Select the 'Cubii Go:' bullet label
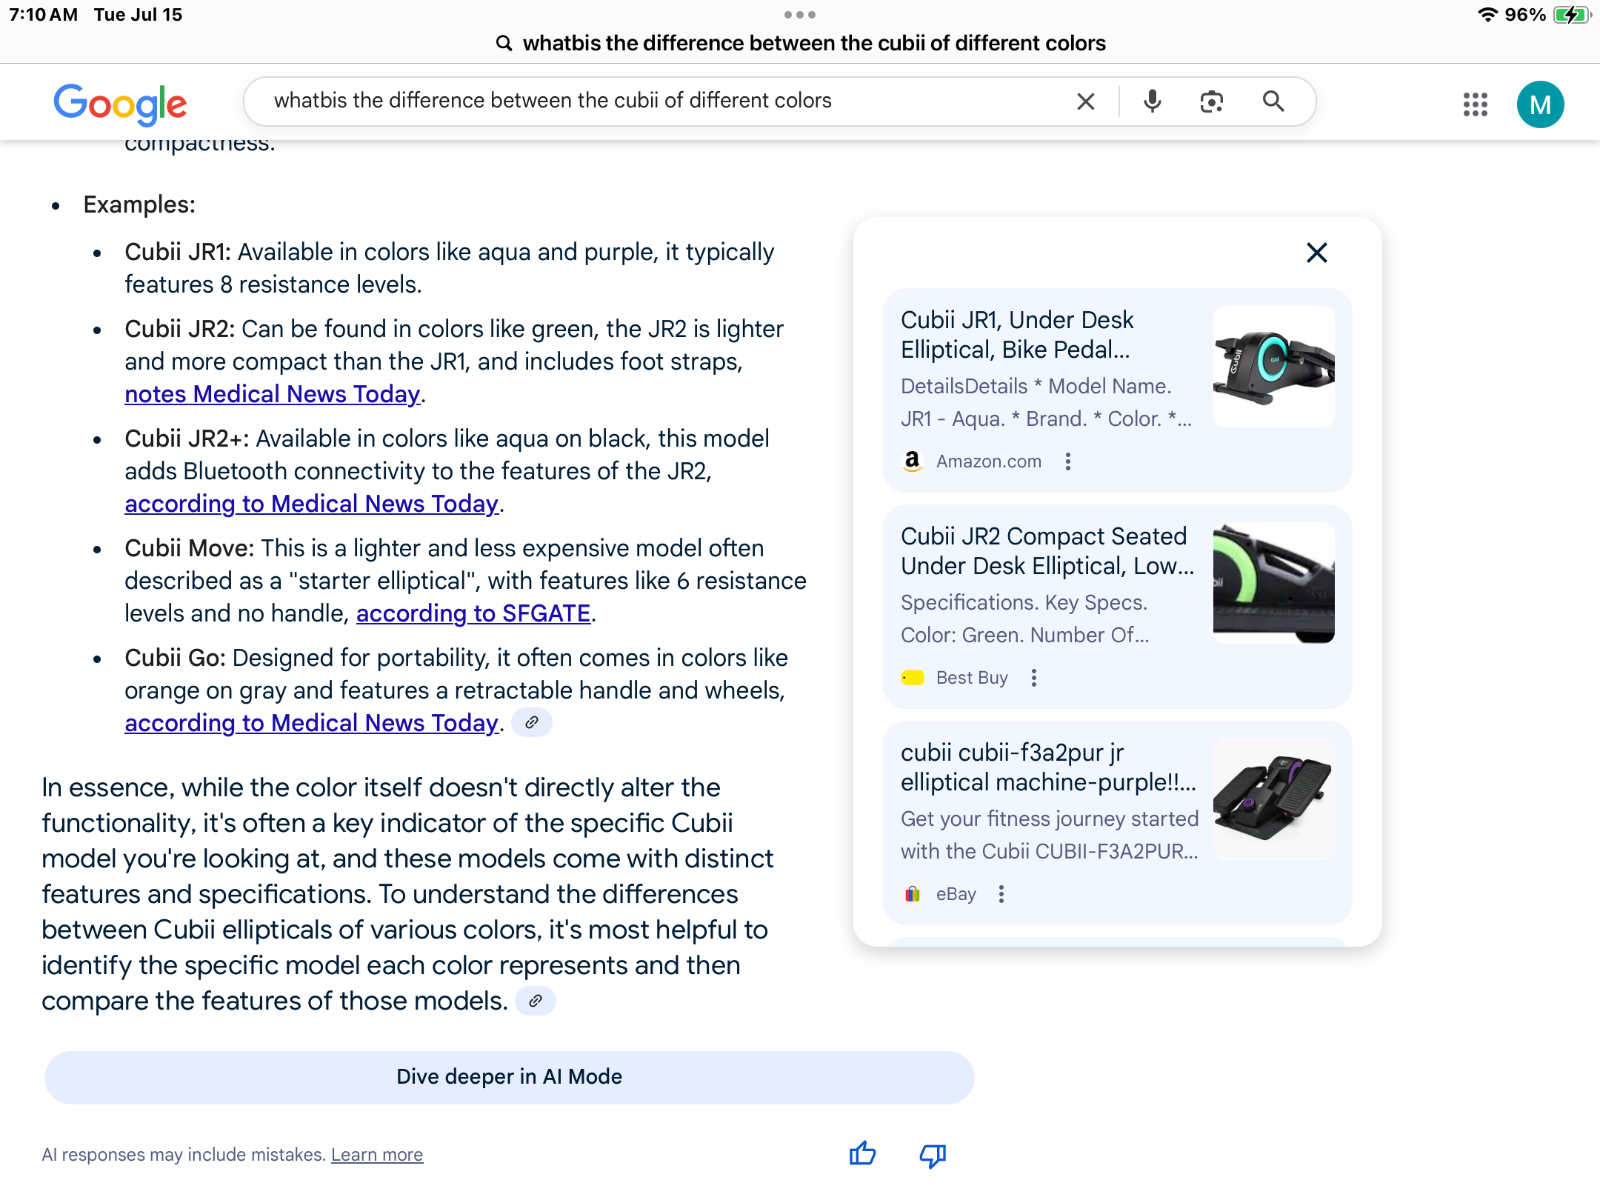The width and height of the screenshot is (1600, 1200). (176, 658)
